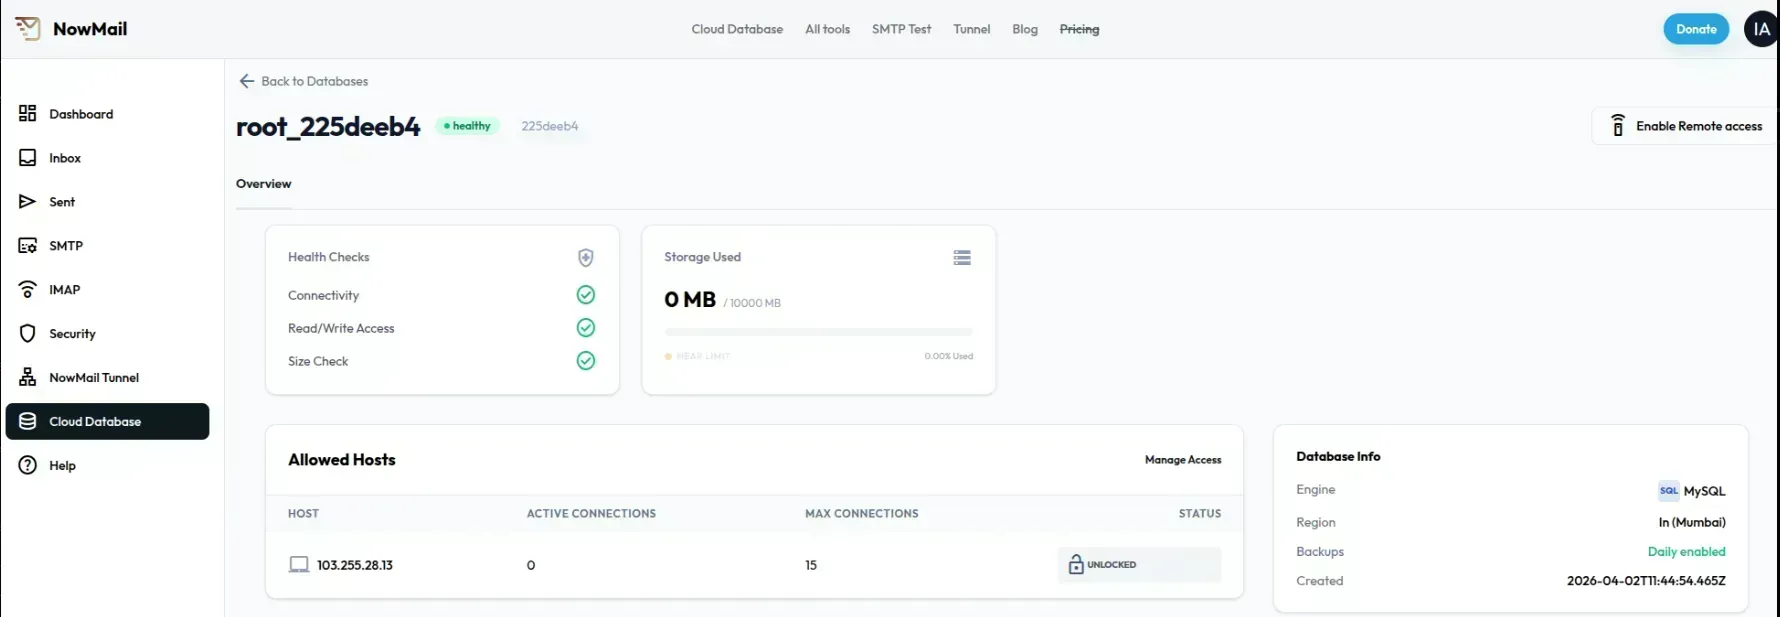Click the Donate button
This screenshot has height=617, width=1780.
[x=1696, y=29]
